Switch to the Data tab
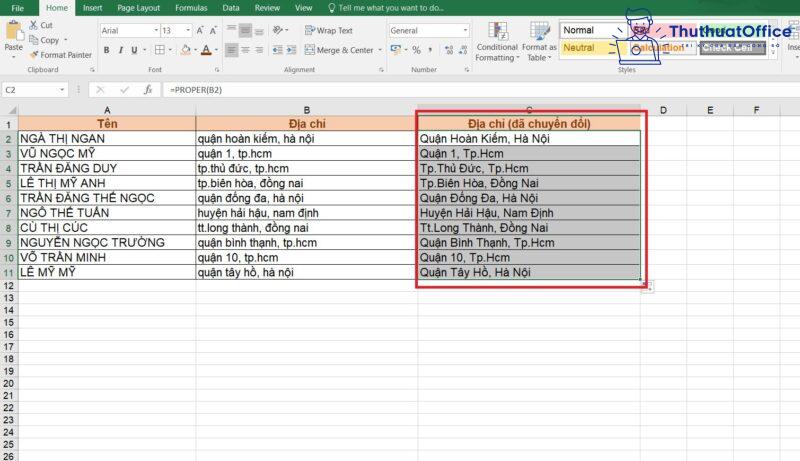Screen dimensions: 800x461 [x=231, y=8]
